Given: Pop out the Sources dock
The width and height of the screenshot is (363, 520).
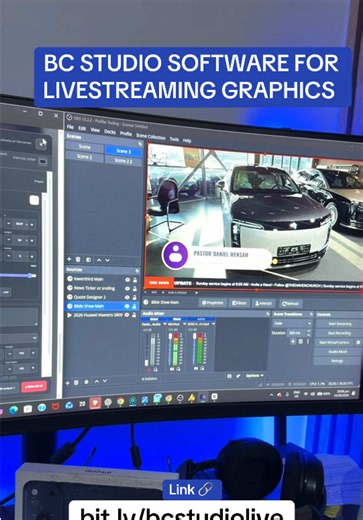Looking at the screenshot, I should 137,271.
